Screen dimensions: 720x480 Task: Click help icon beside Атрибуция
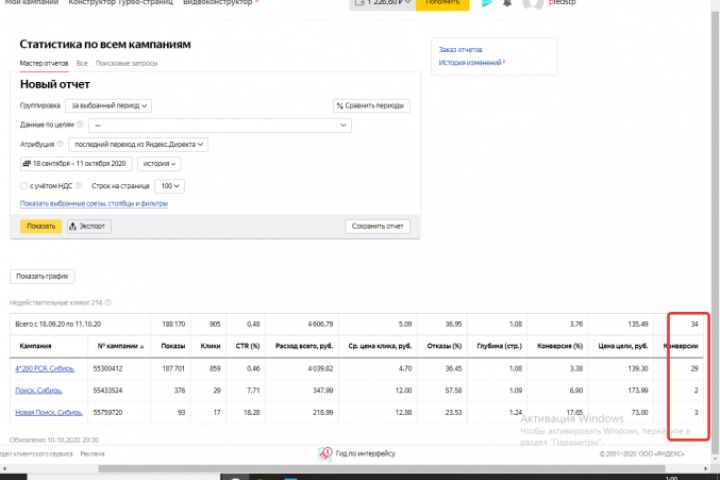coord(60,144)
